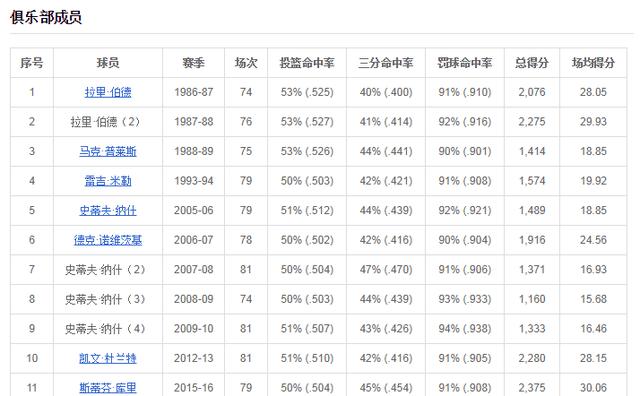This screenshot has height=396, width=640.
Task: Click the 场均得分 column header
Action: 593,63
